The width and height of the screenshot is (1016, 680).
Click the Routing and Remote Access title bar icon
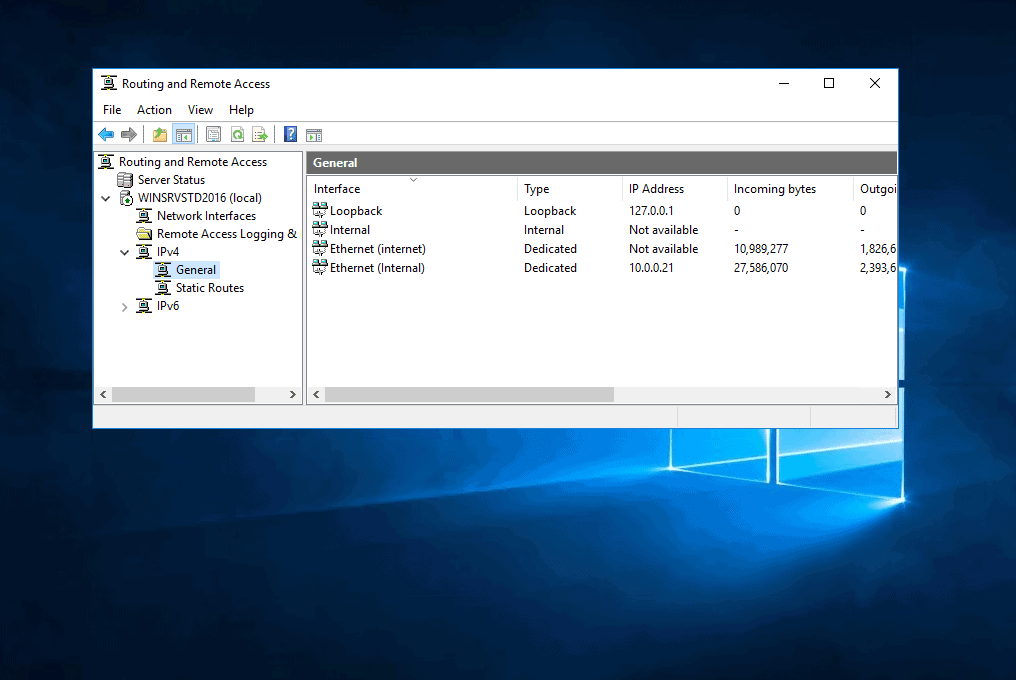109,83
